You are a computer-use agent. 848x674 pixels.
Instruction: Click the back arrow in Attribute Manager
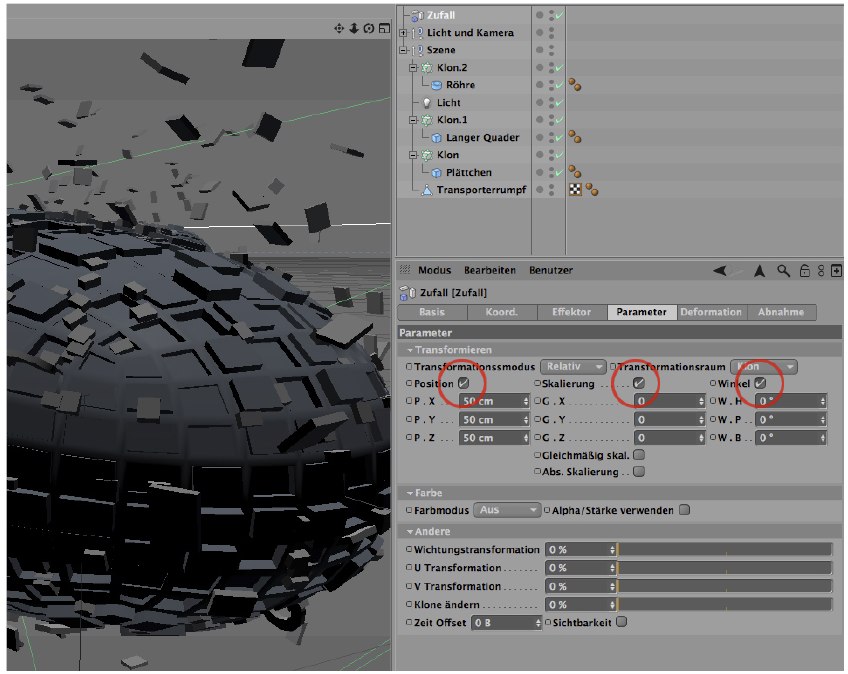tap(719, 270)
